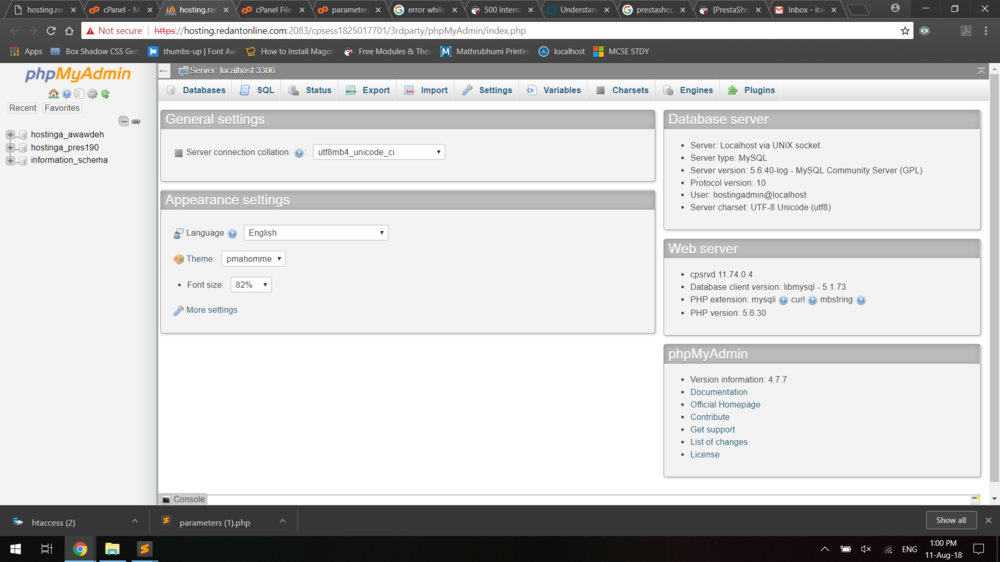
Task: Click help icon beside Server connection collation
Action: point(299,152)
